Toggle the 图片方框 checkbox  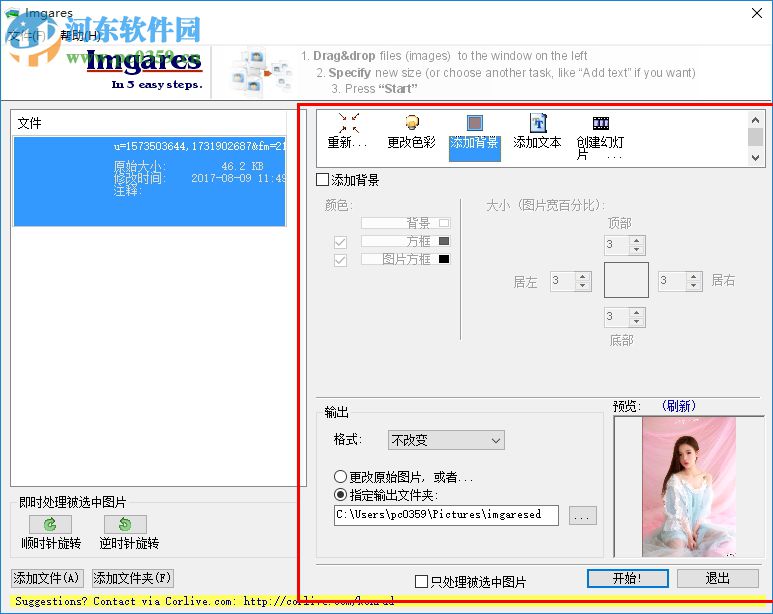click(x=340, y=260)
